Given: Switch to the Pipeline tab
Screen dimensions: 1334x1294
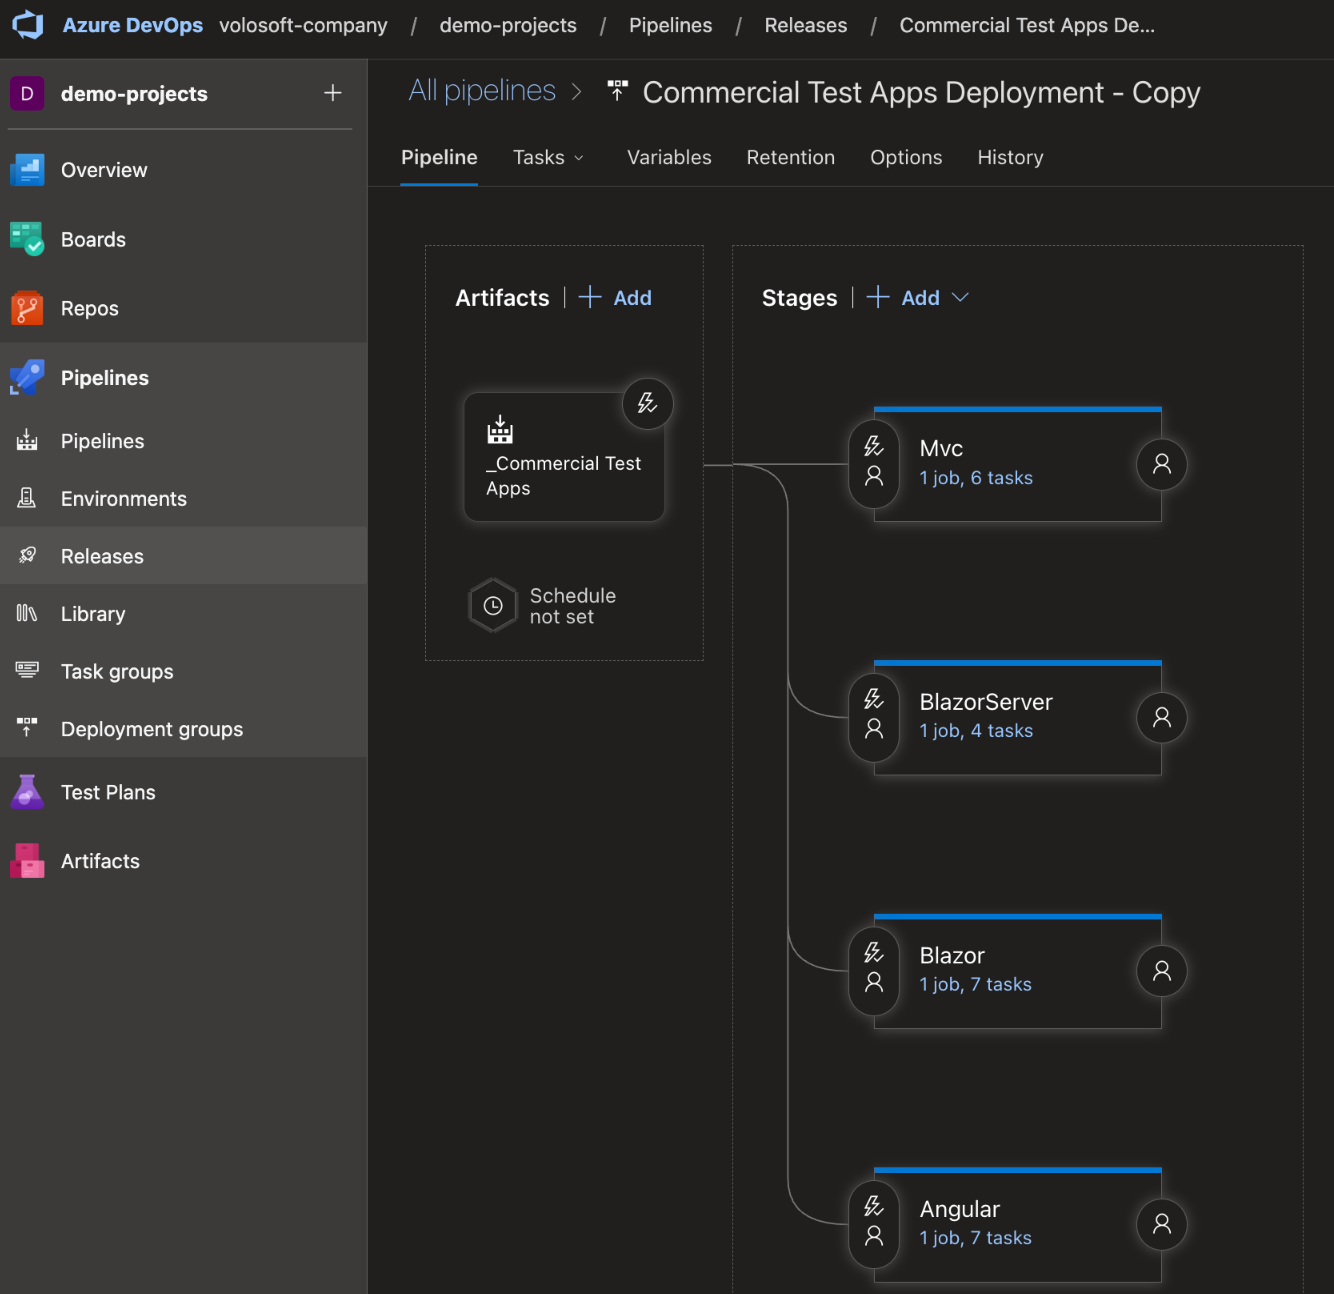Looking at the screenshot, I should point(439,157).
